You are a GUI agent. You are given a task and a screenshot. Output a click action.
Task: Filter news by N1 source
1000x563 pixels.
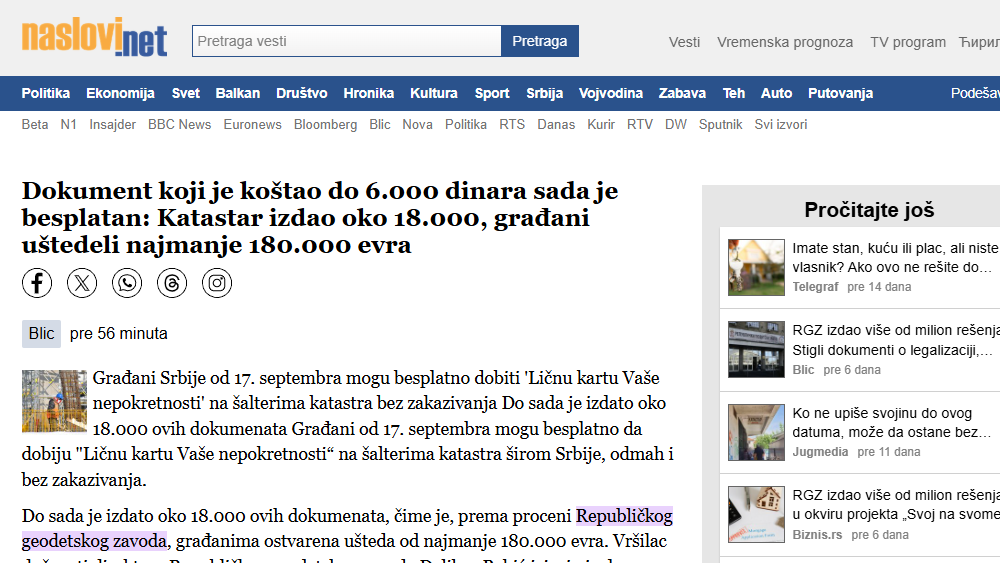[68, 124]
